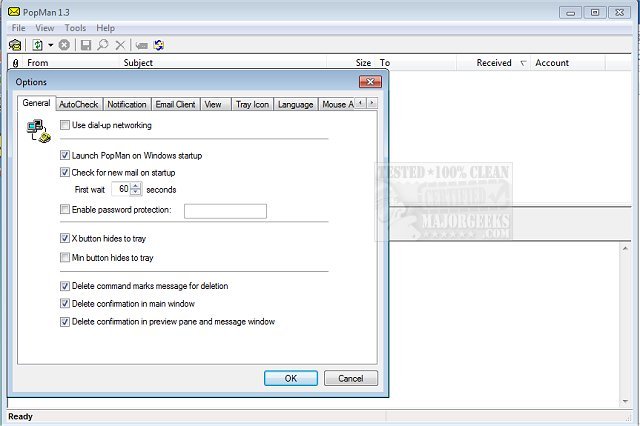This screenshot has height=426, width=640.
Task: Close the Options dialog
Action: tap(370, 82)
